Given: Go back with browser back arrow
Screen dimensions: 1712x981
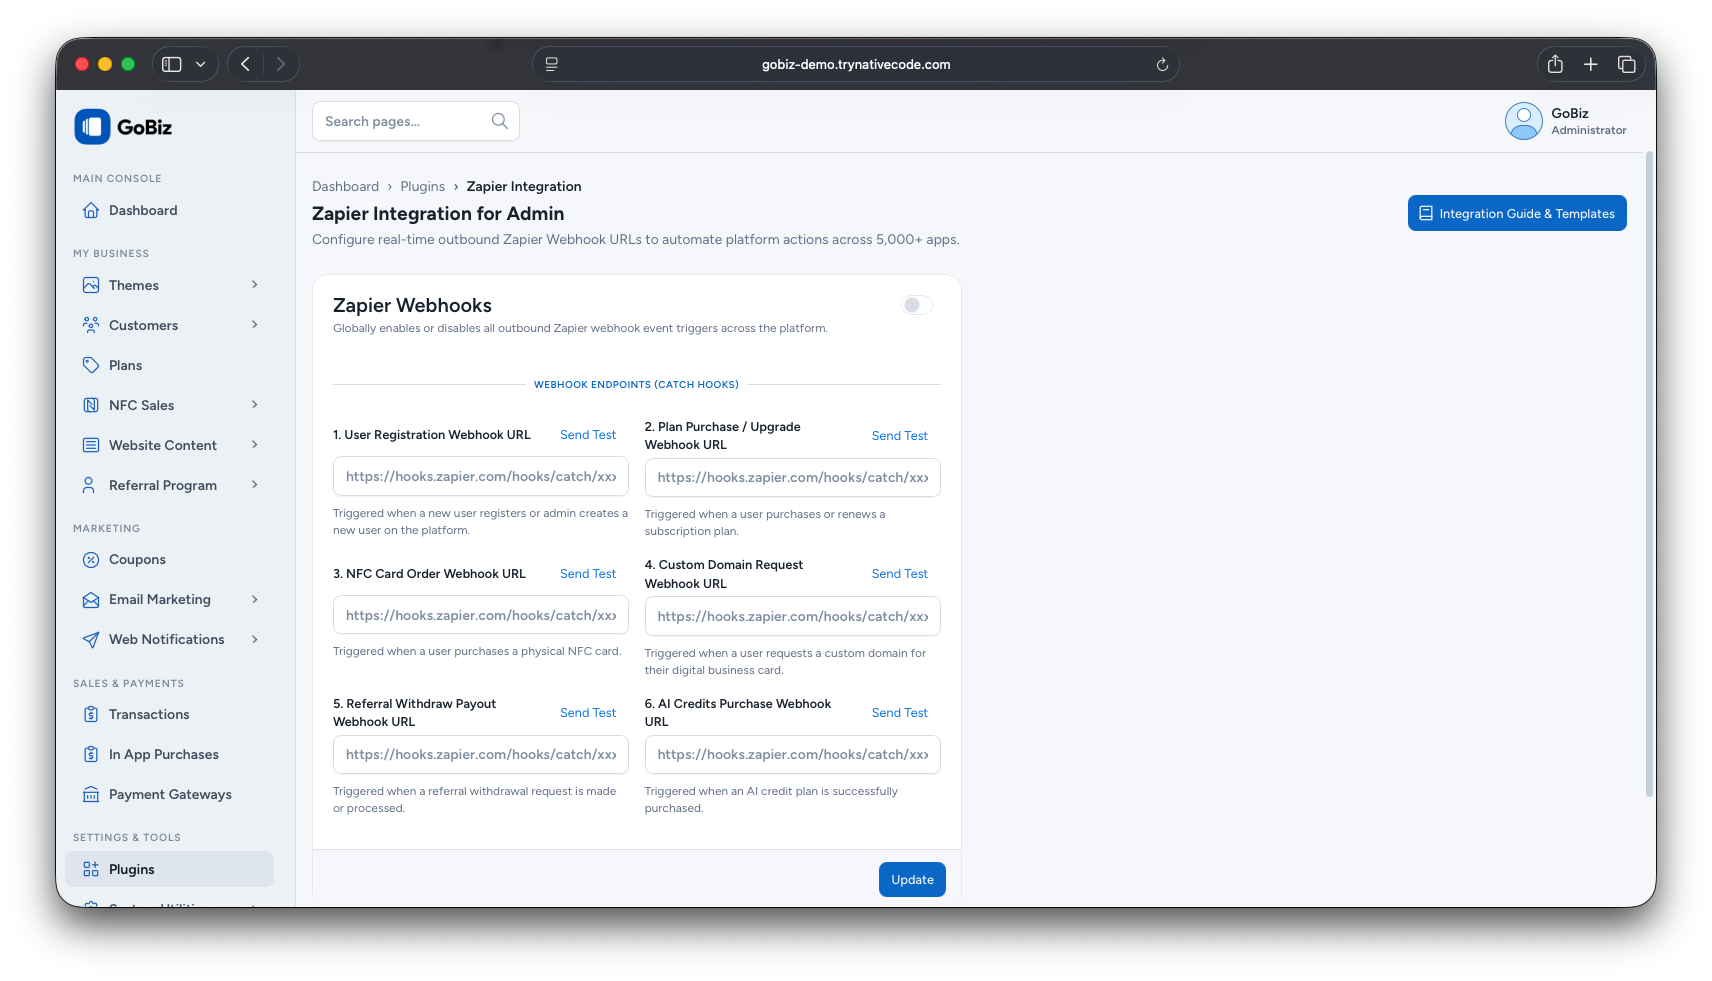Looking at the screenshot, I should (245, 64).
